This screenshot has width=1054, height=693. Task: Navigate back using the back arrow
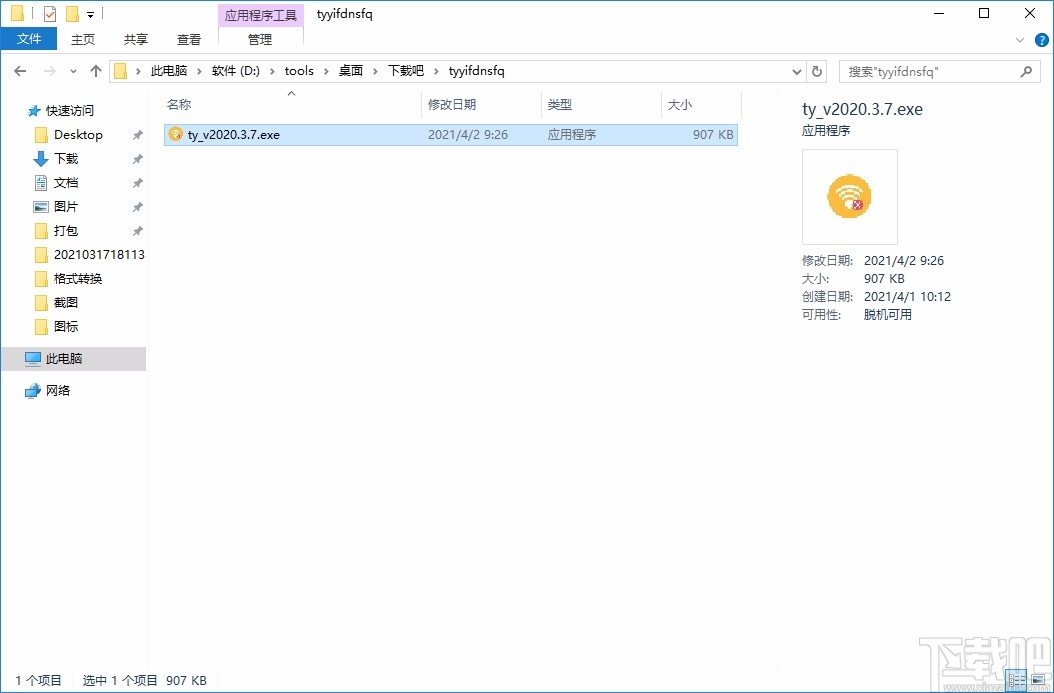[19, 71]
